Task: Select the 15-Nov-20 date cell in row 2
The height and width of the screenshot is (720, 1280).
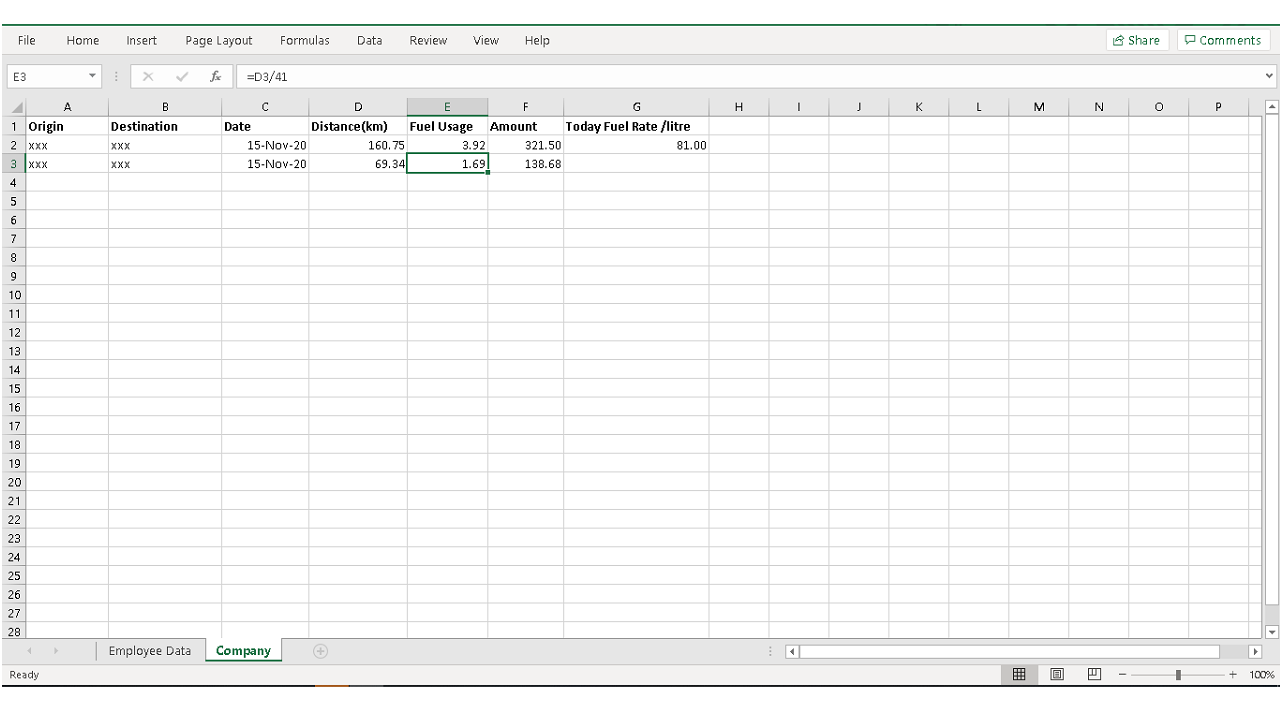Action: [265, 145]
